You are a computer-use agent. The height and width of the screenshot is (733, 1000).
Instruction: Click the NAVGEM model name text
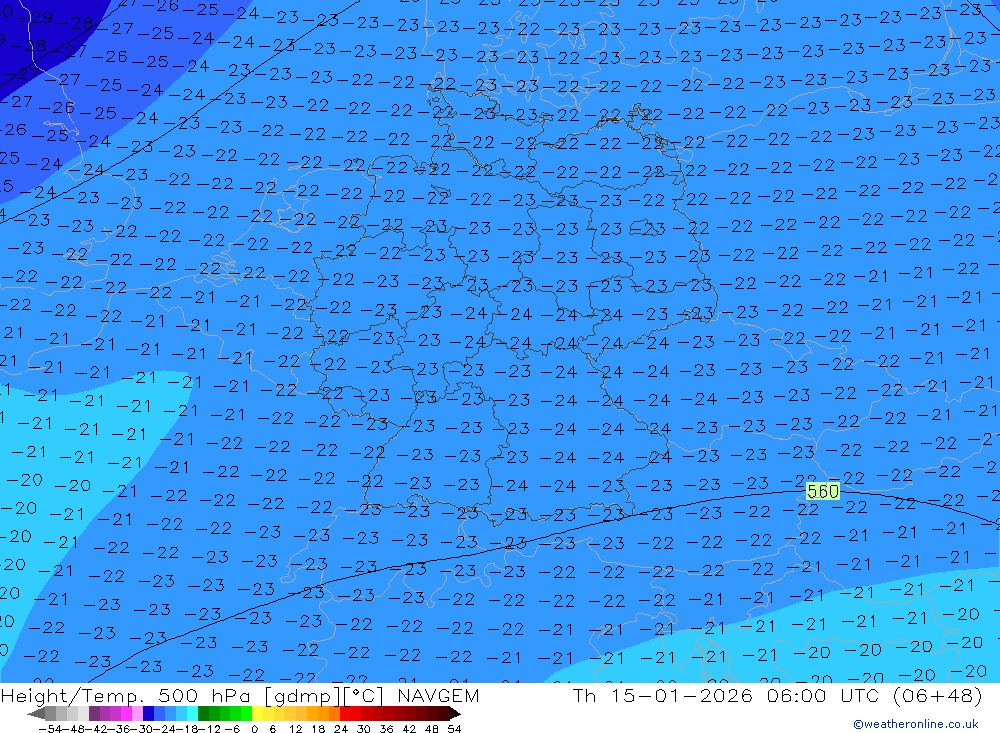[438, 695]
